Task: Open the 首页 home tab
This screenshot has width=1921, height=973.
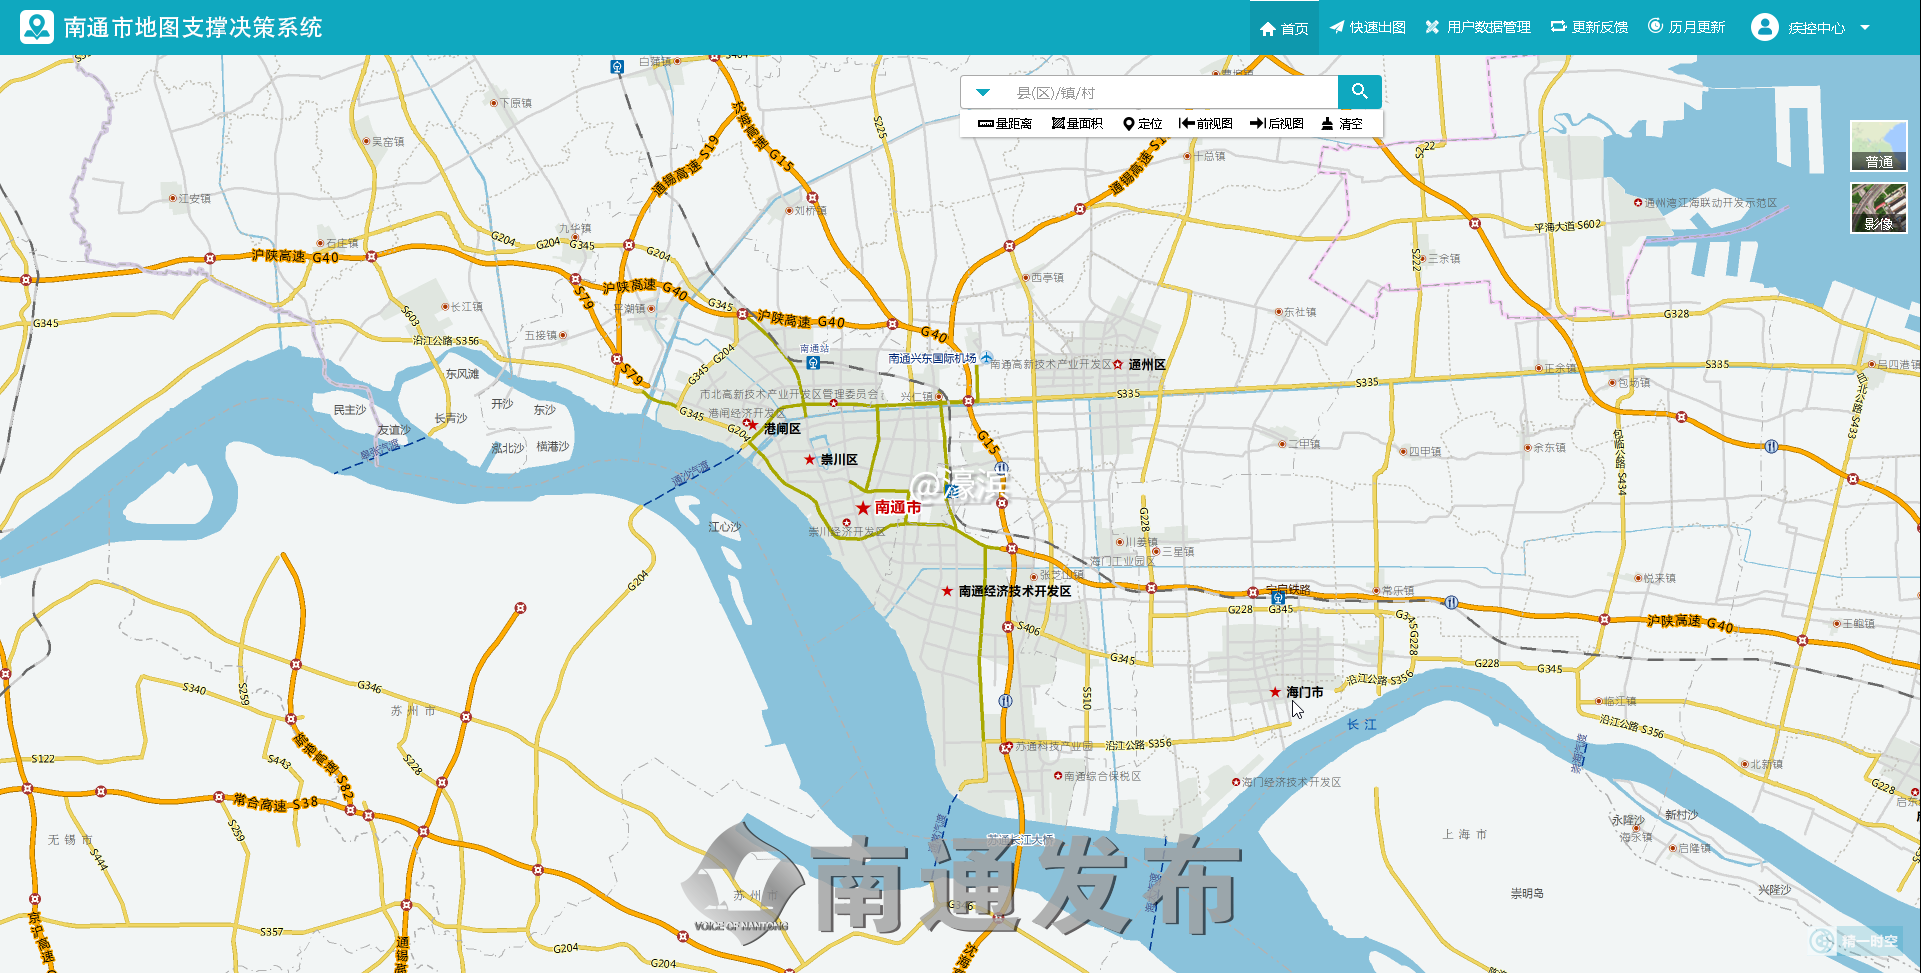Action: tap(1284, 28)
